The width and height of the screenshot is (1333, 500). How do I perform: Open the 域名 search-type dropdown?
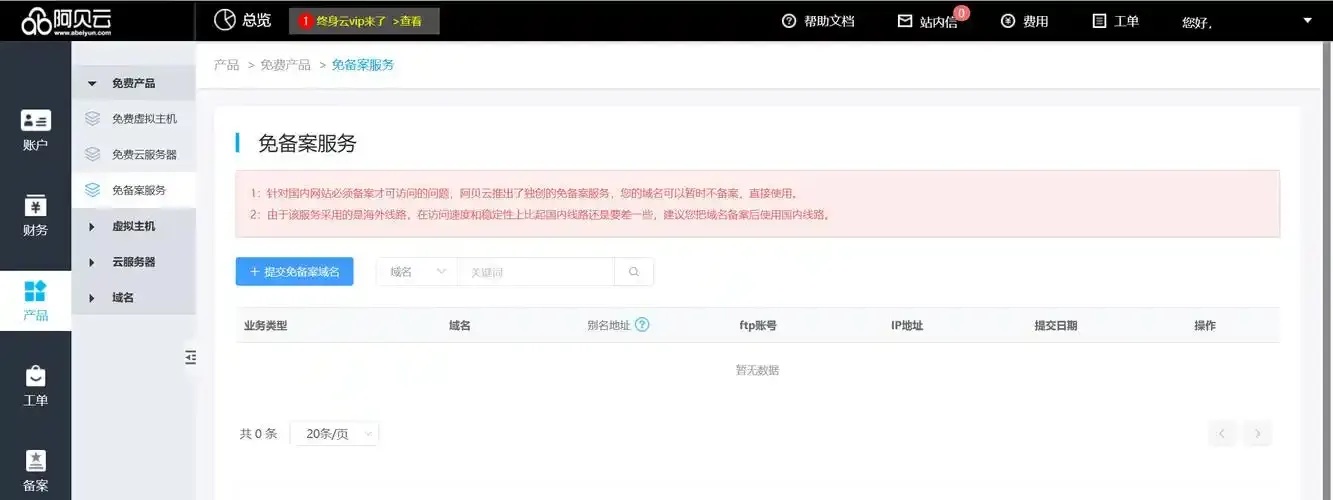tap(417, 271)
